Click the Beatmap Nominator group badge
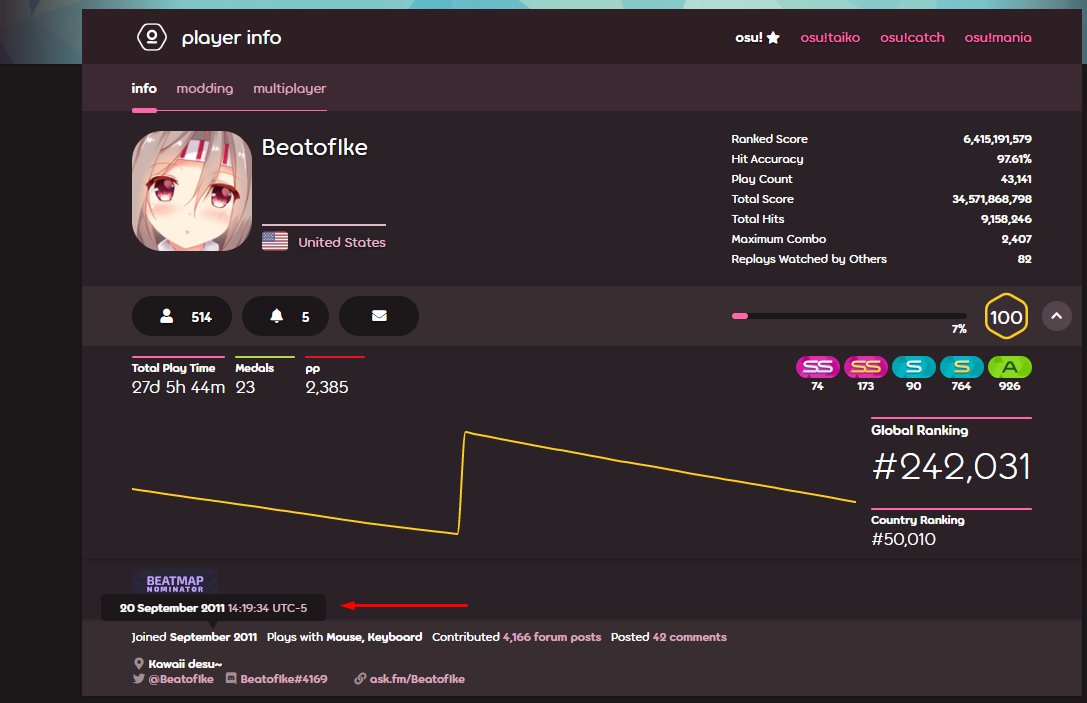1087x703 pixels. [x=175, y=582]
